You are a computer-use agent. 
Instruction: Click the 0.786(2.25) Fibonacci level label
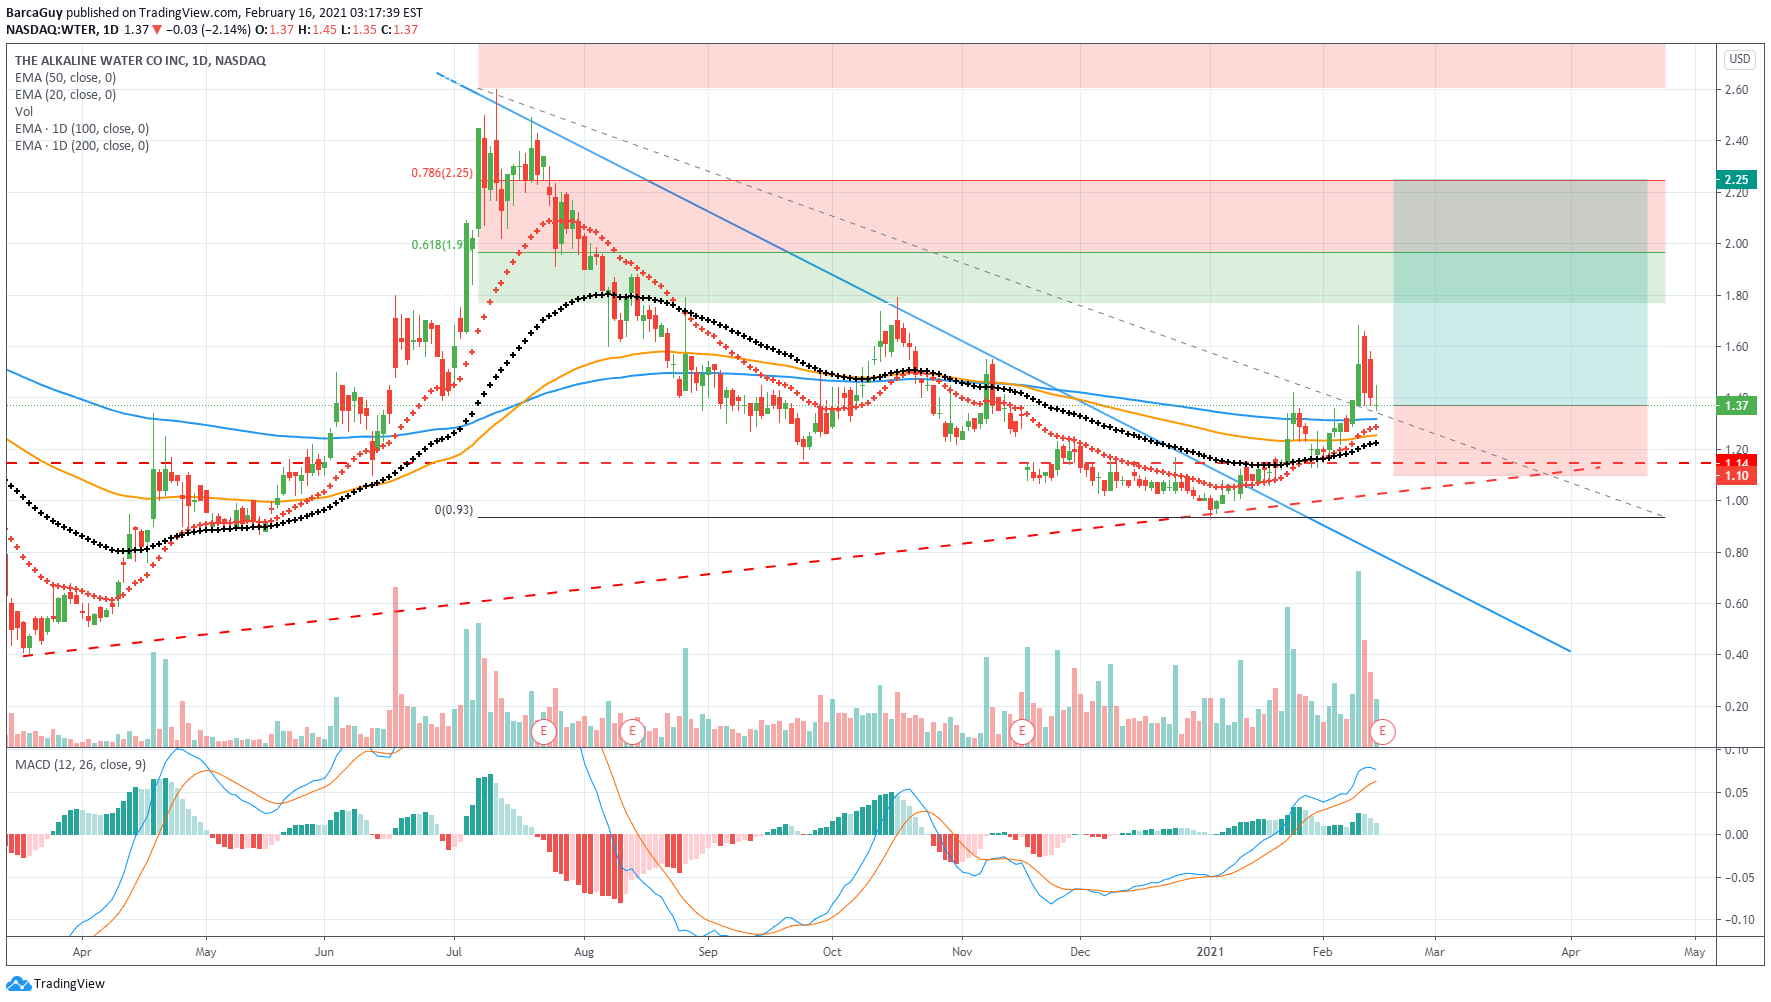click(x=442, y=173)
